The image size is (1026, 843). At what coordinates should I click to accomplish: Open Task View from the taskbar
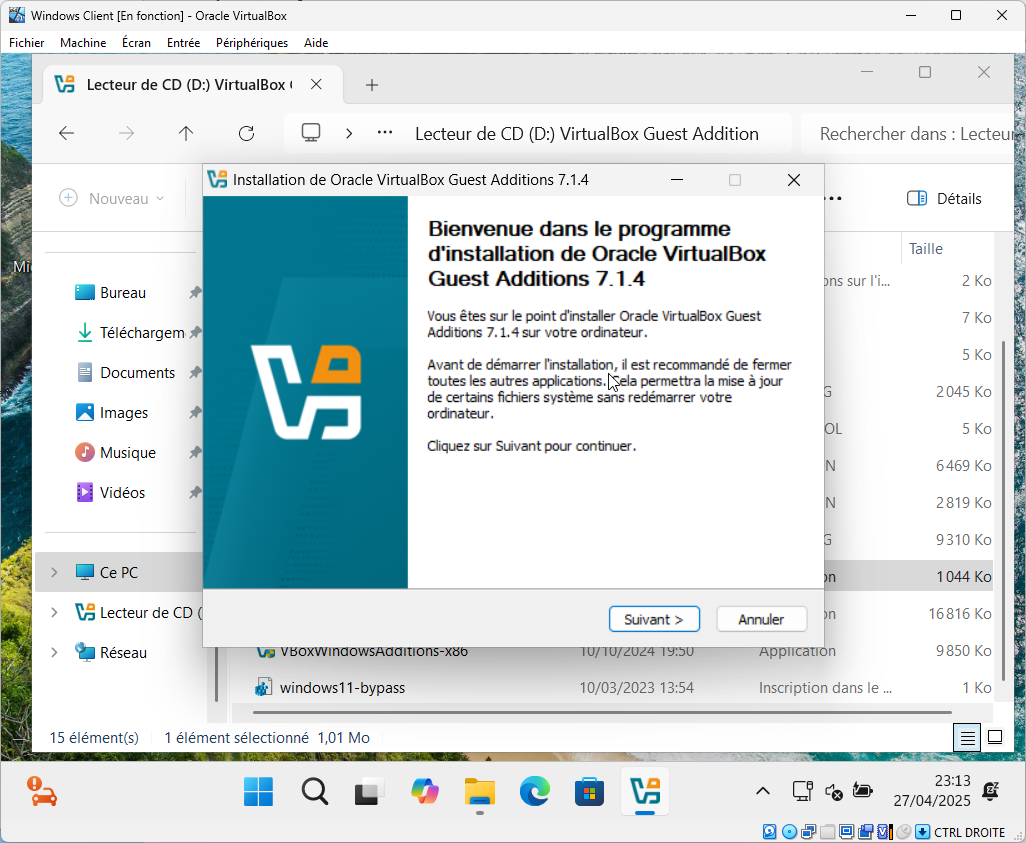pyautogui.click(x=370, y=792)
